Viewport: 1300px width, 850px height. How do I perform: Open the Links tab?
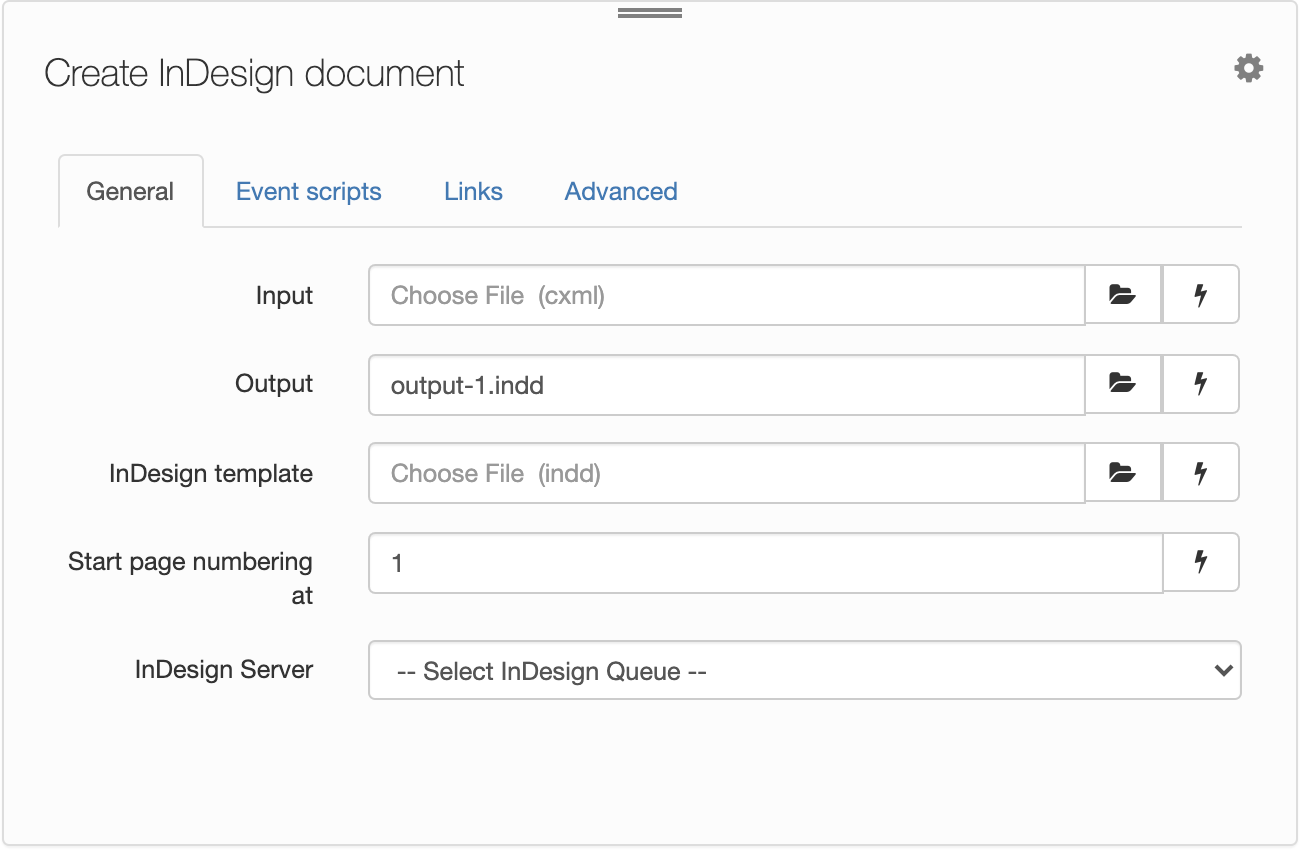(473, 191)
